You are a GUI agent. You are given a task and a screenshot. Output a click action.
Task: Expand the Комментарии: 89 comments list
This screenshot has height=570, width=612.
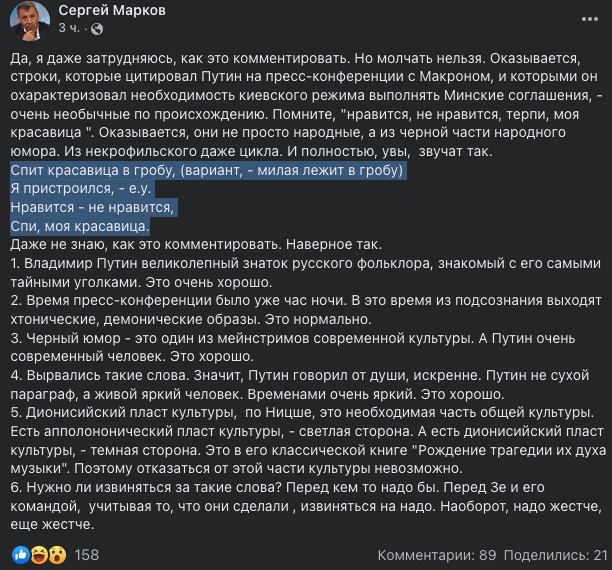pyautogui.click(x=437, y=555)
